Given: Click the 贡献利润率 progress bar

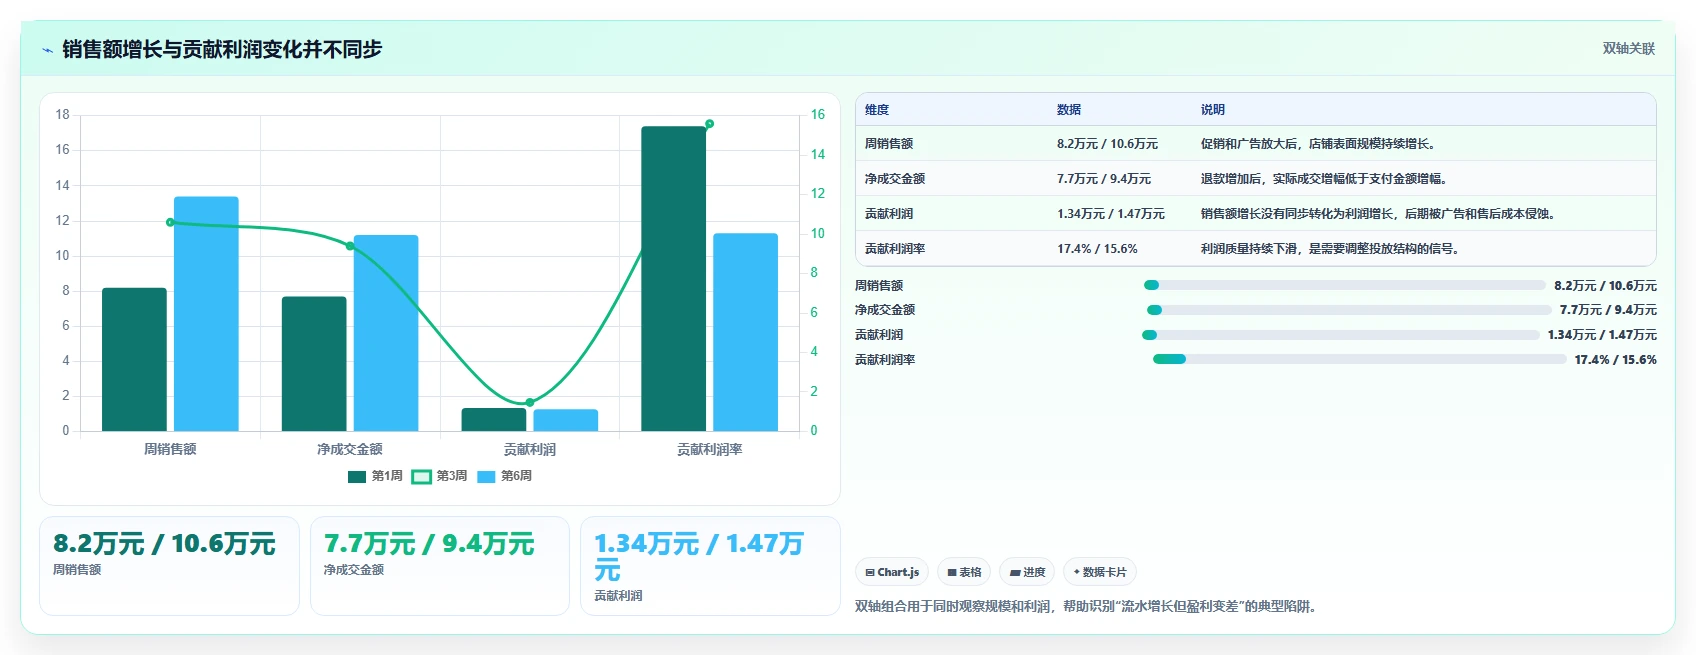Looking at the screenshot, I should point(1359,359).
